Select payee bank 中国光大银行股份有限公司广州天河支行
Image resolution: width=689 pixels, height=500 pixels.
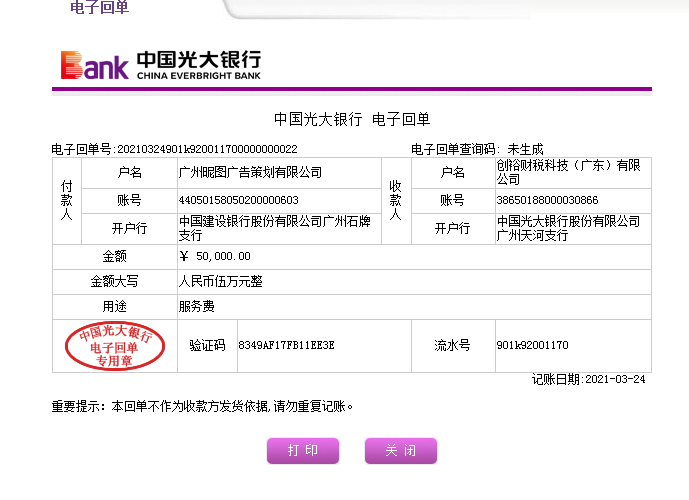click(x=568, y=228)
